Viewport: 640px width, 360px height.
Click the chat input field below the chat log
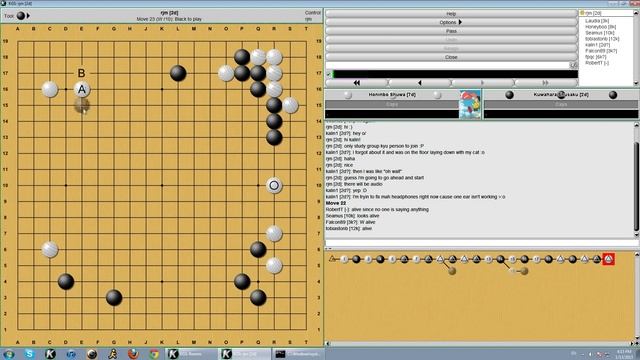[x=482, y=243]
